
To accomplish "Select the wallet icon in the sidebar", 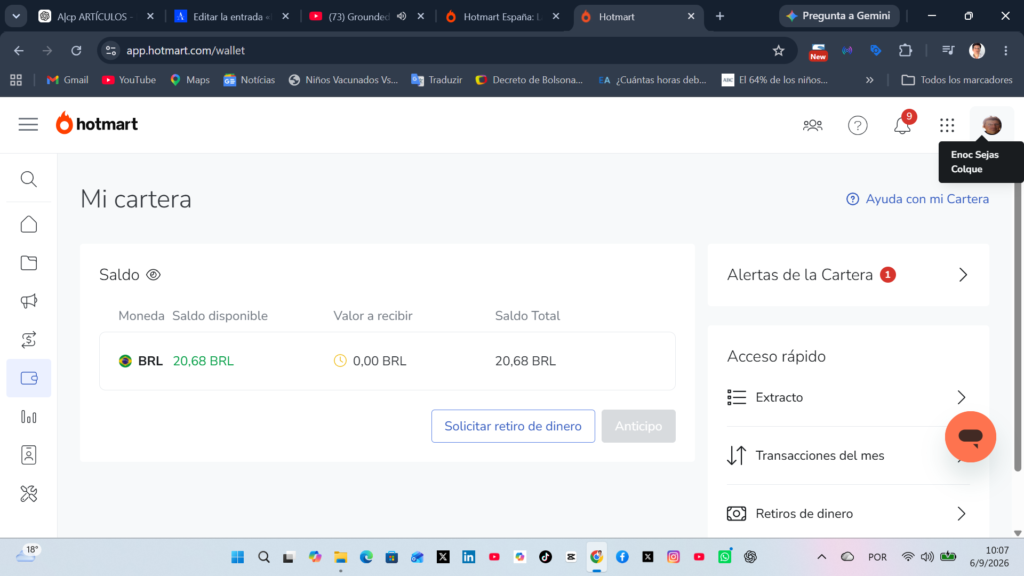I will pos(29,378).
